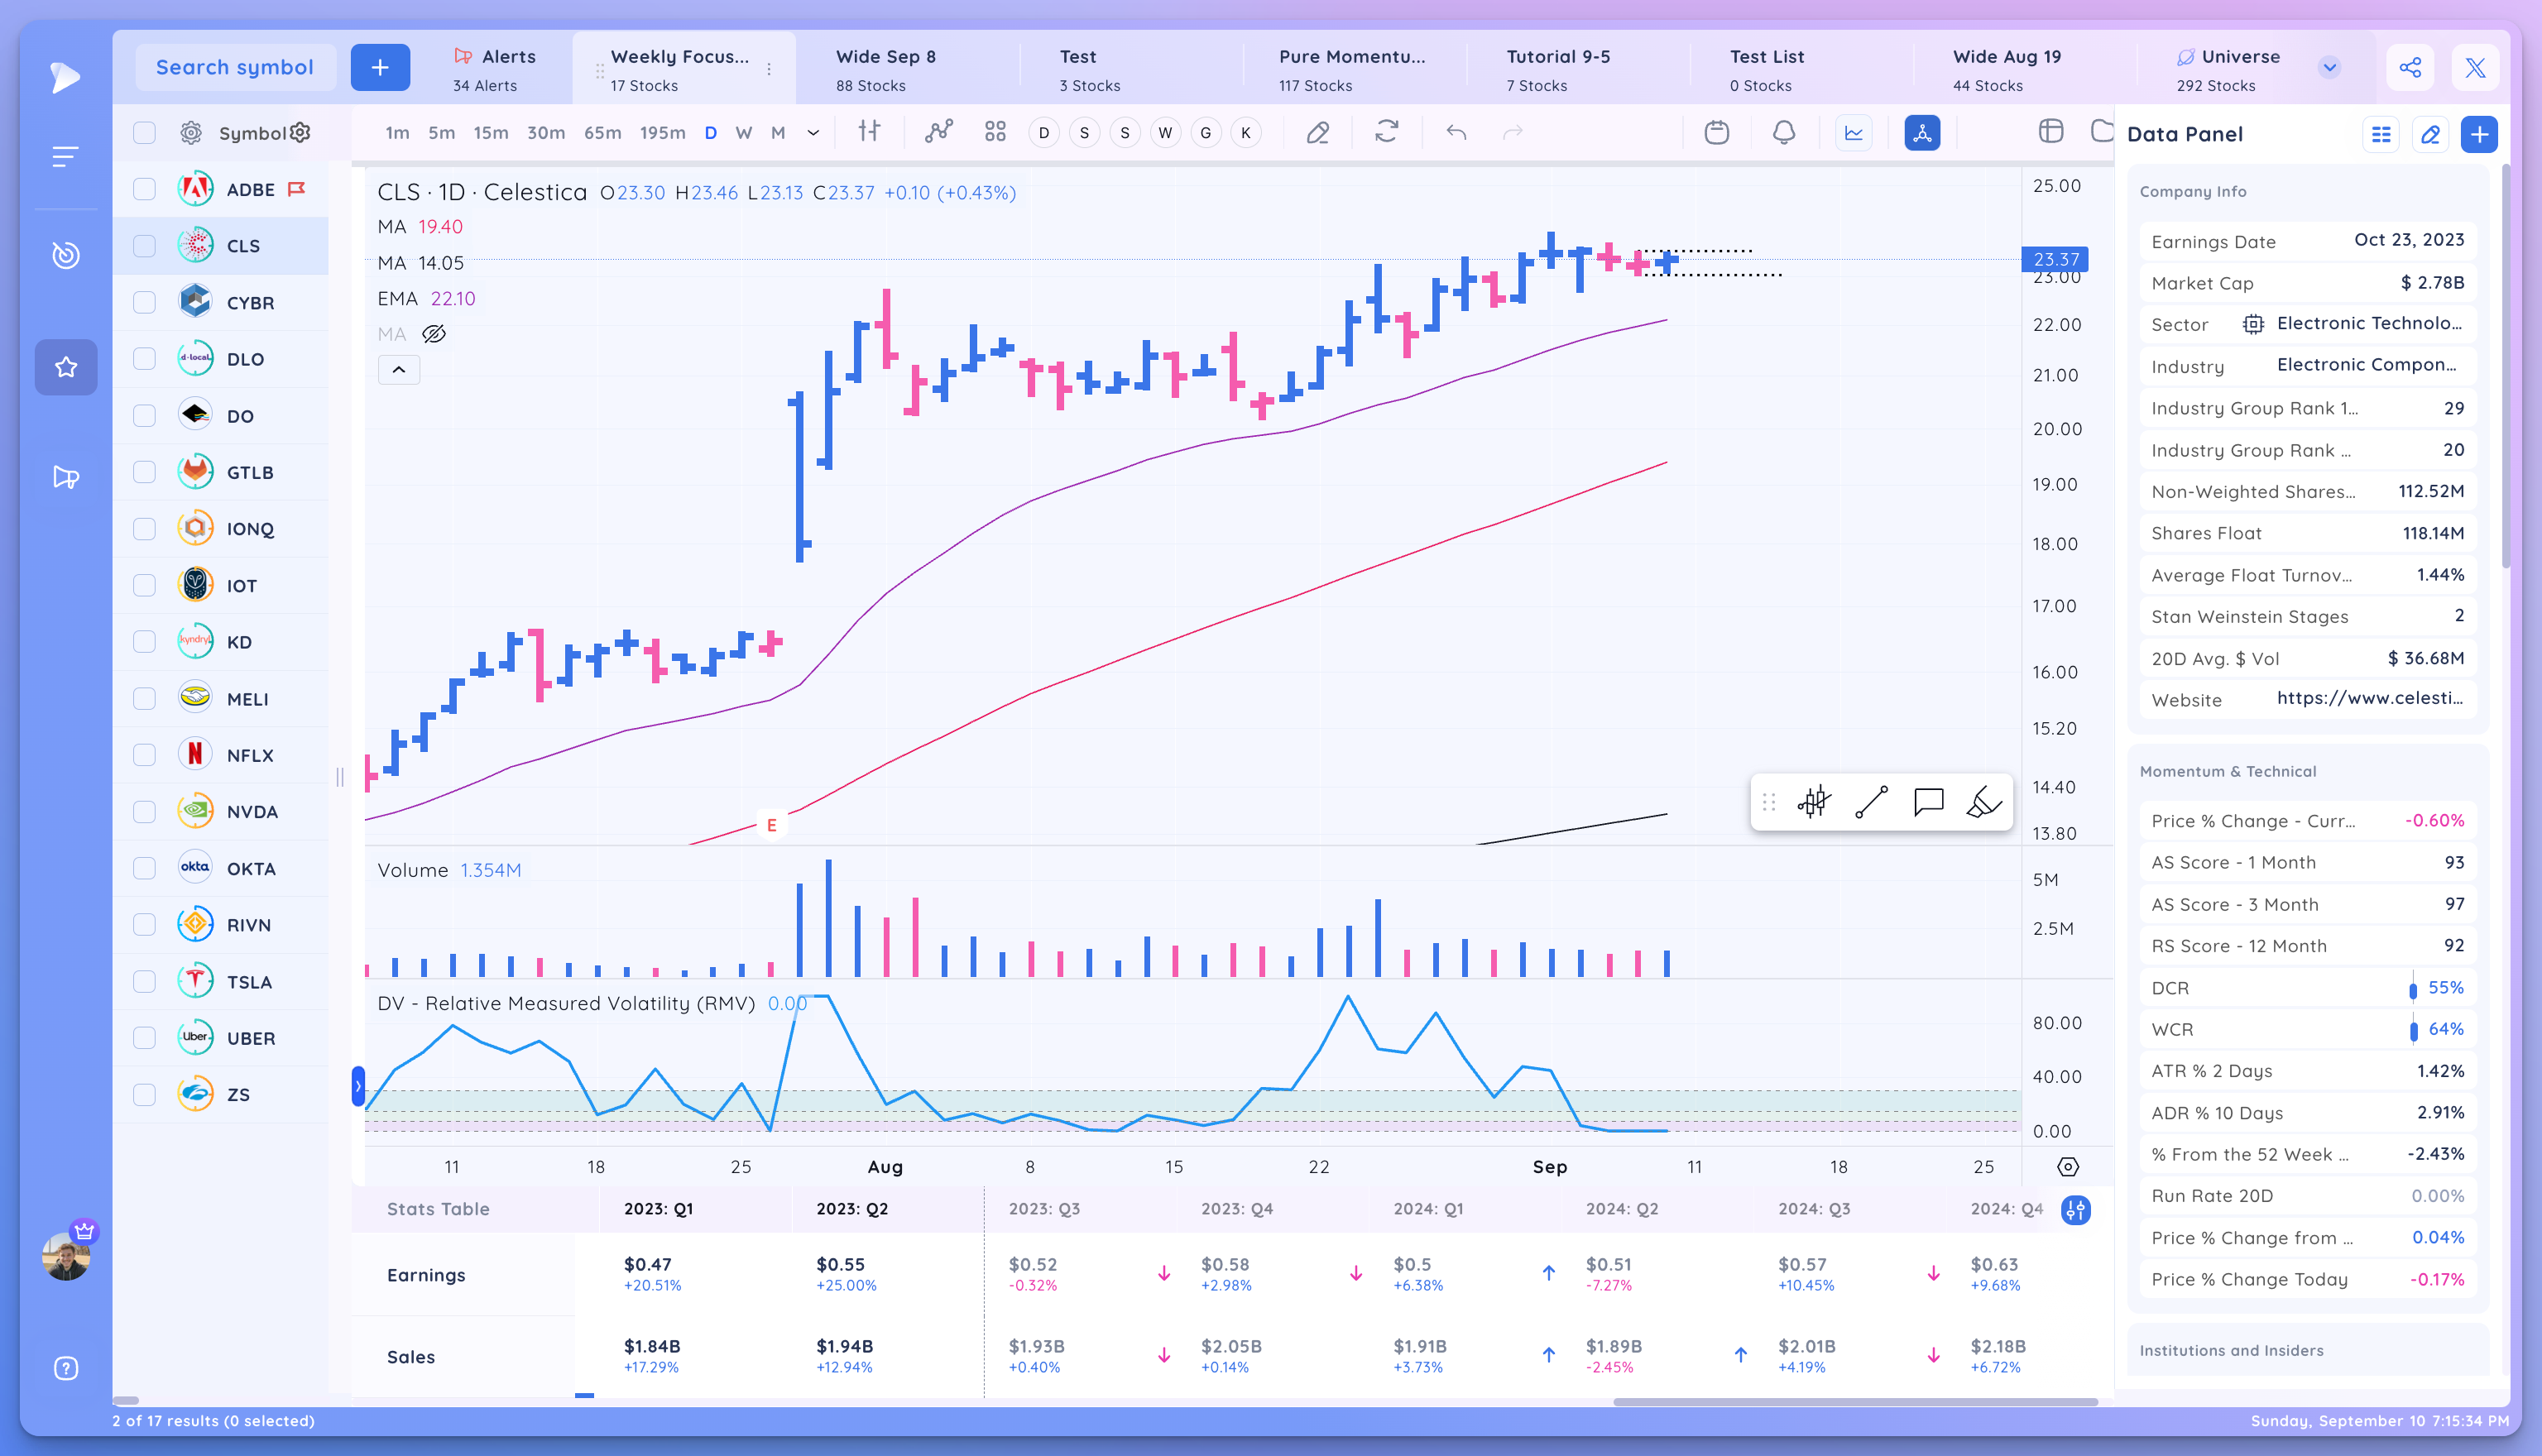The image size is (2542, 1456).
Task: Select the weekly W timeframe
Action: [743, 132]
